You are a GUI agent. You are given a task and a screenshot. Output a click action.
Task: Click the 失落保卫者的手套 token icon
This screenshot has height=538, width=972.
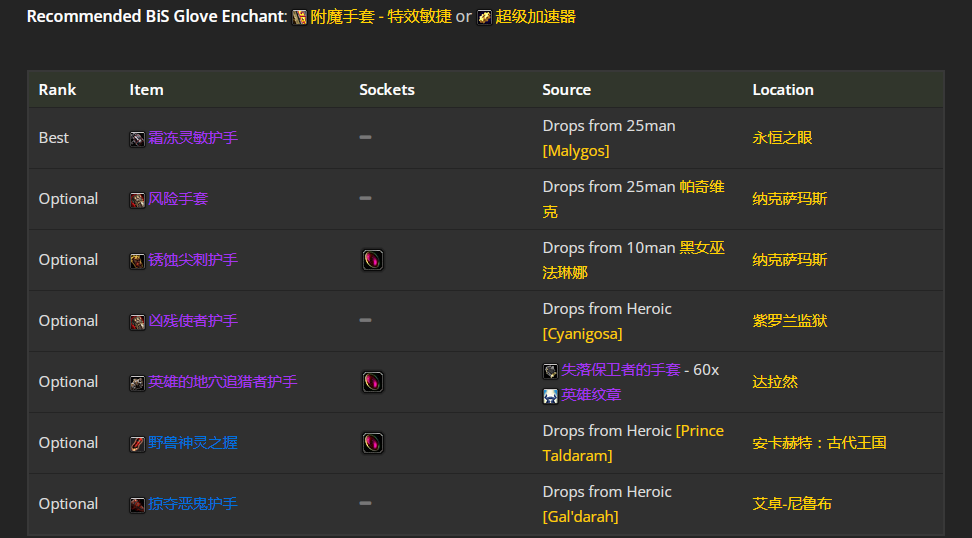point(550,371)
